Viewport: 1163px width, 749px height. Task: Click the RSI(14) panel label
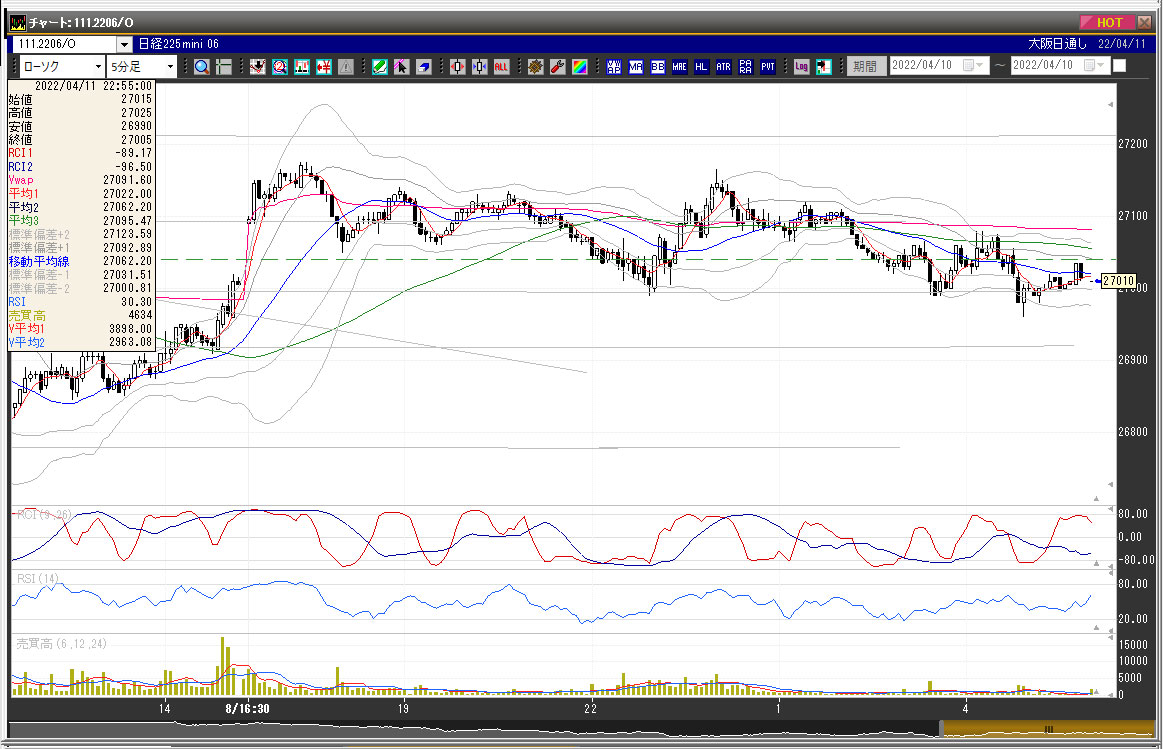37,578
